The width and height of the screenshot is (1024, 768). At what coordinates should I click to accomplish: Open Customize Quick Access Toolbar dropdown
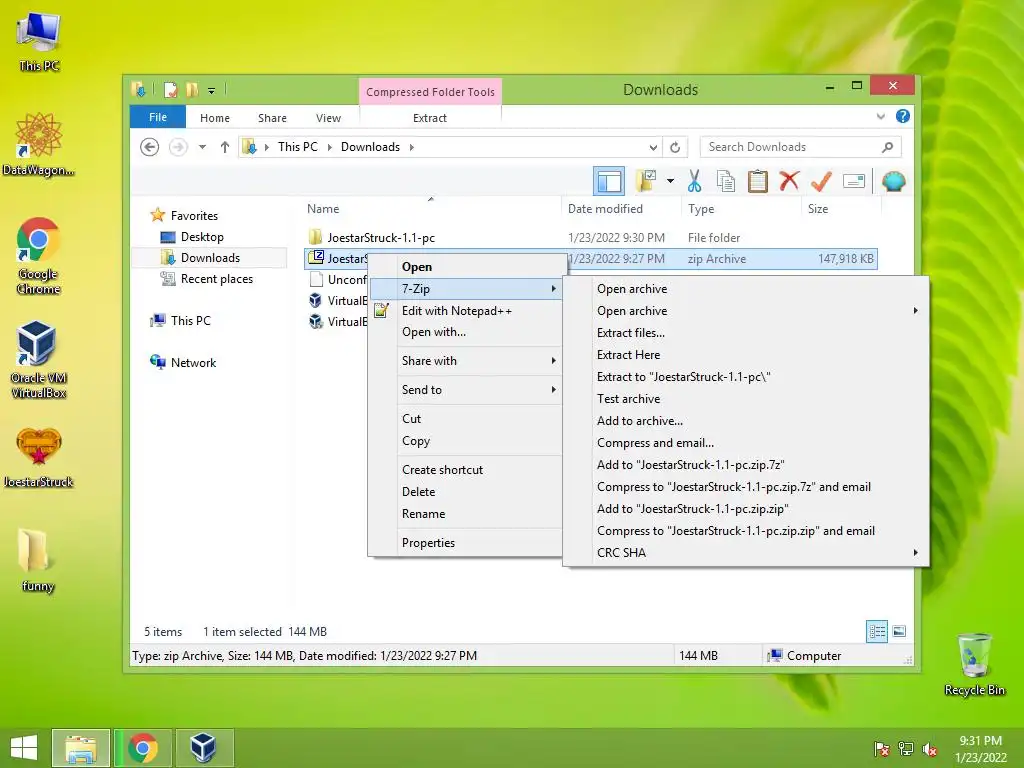(212, 91)
